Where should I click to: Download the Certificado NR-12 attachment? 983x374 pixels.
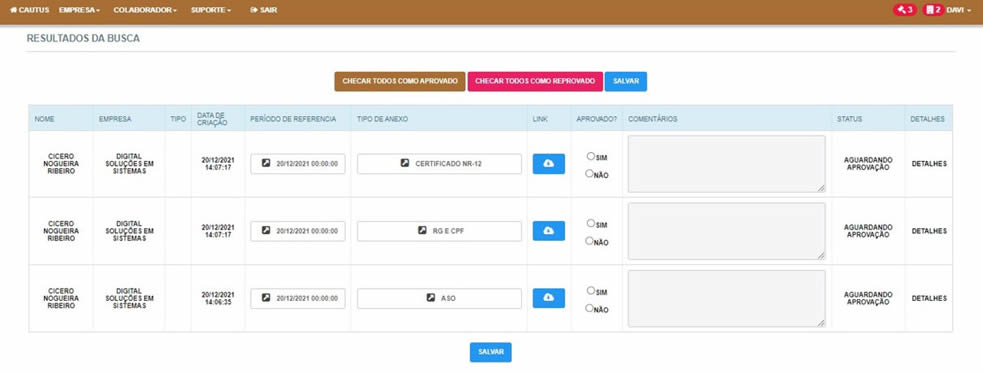pyautogui.click(x=549, y=164)
